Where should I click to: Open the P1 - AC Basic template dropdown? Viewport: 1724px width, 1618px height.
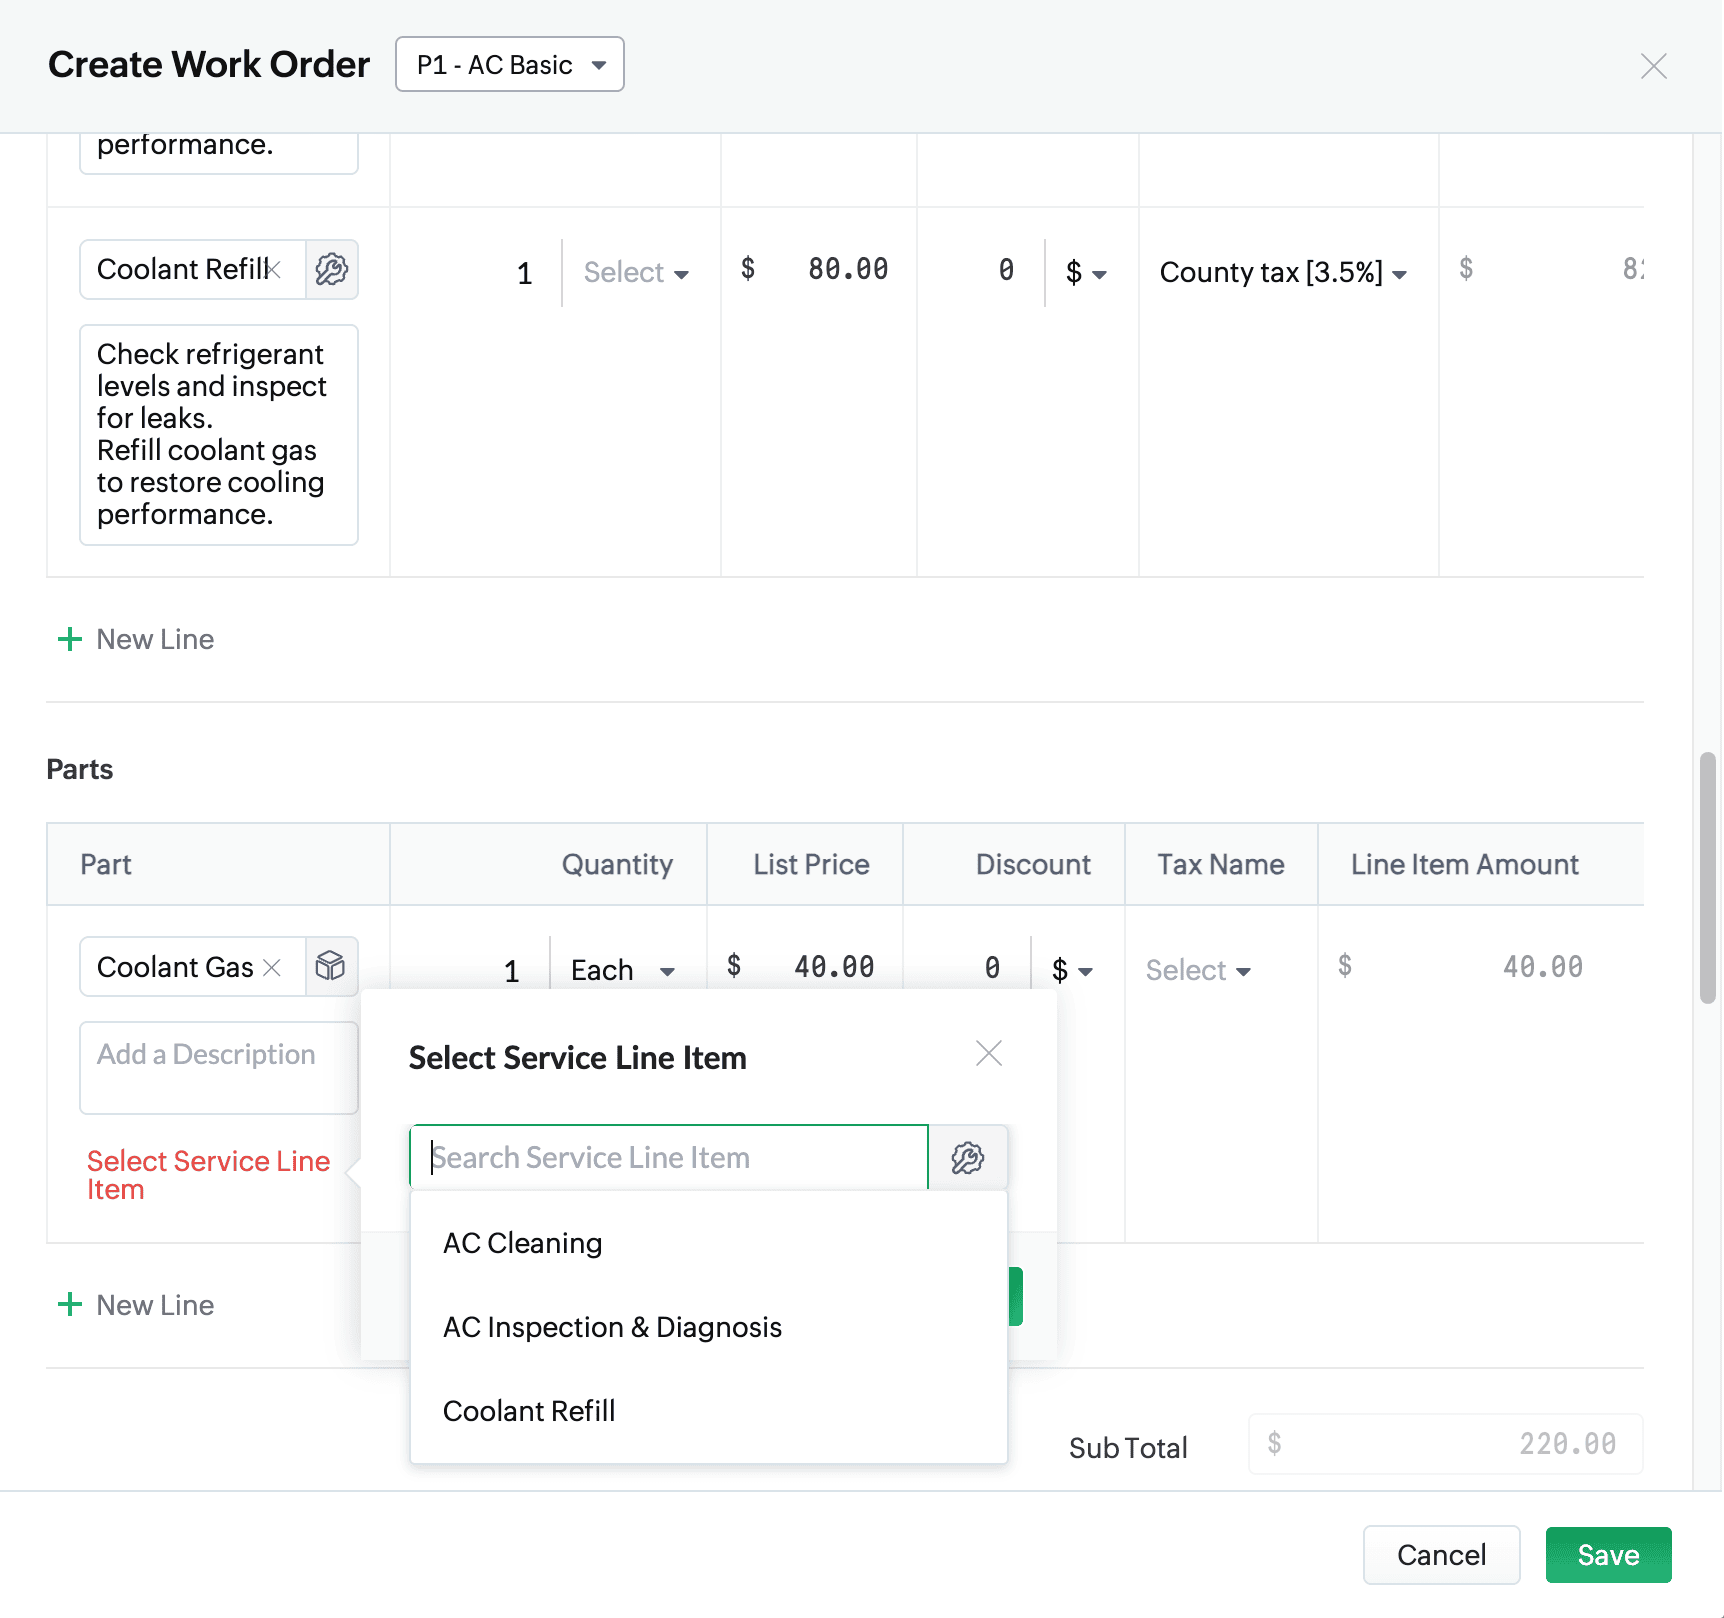[510, 65]
